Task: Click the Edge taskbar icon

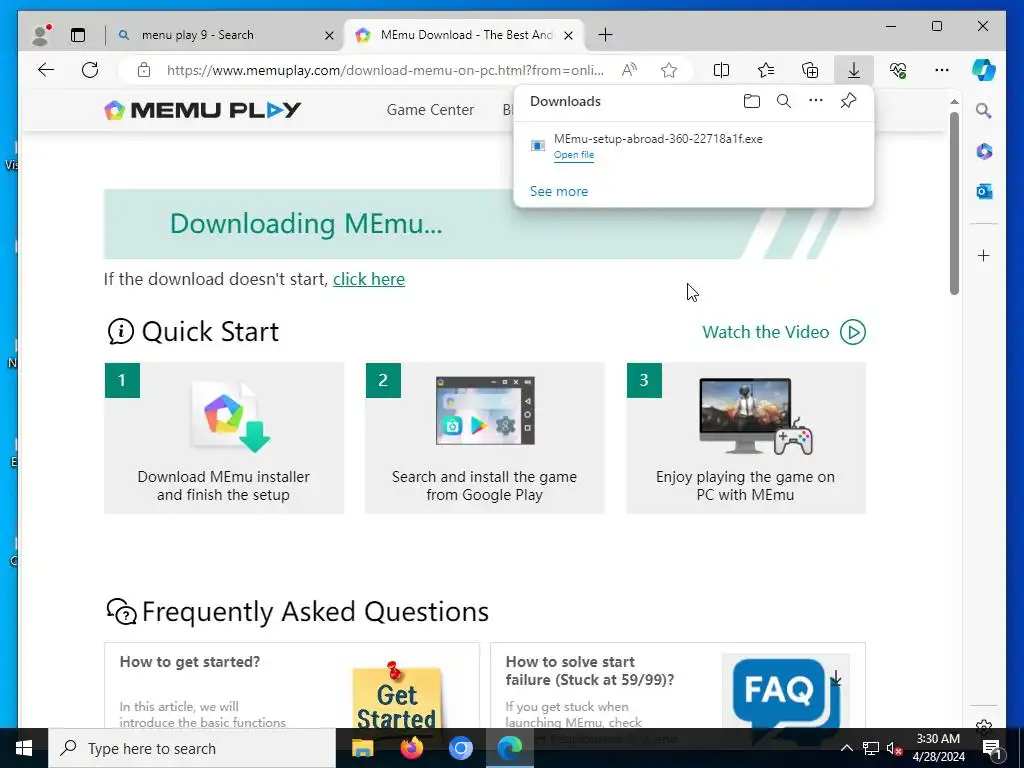Action: click(x=510, y=748)
